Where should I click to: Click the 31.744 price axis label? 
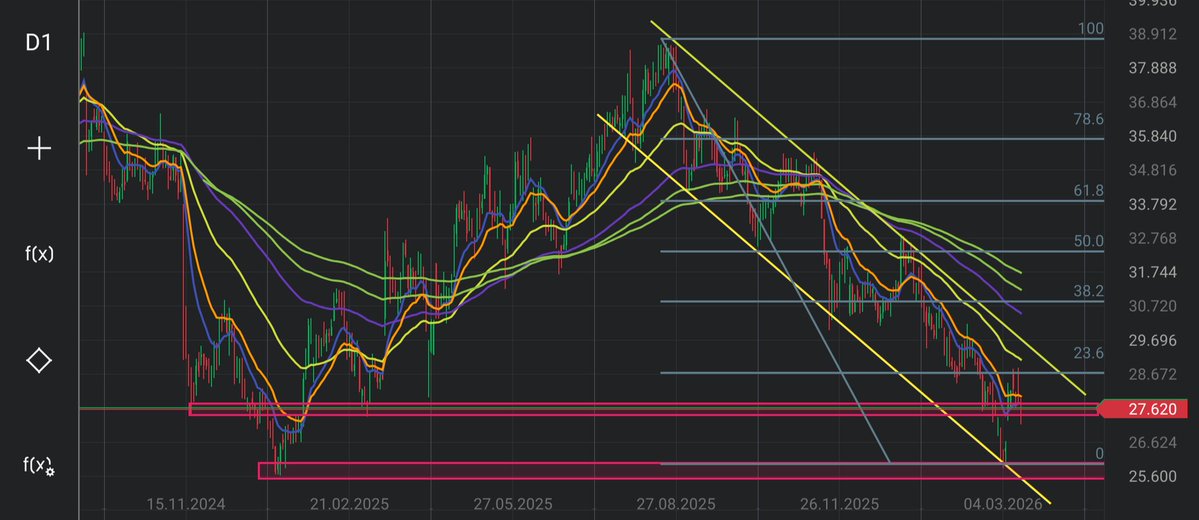pos(1152,272)
